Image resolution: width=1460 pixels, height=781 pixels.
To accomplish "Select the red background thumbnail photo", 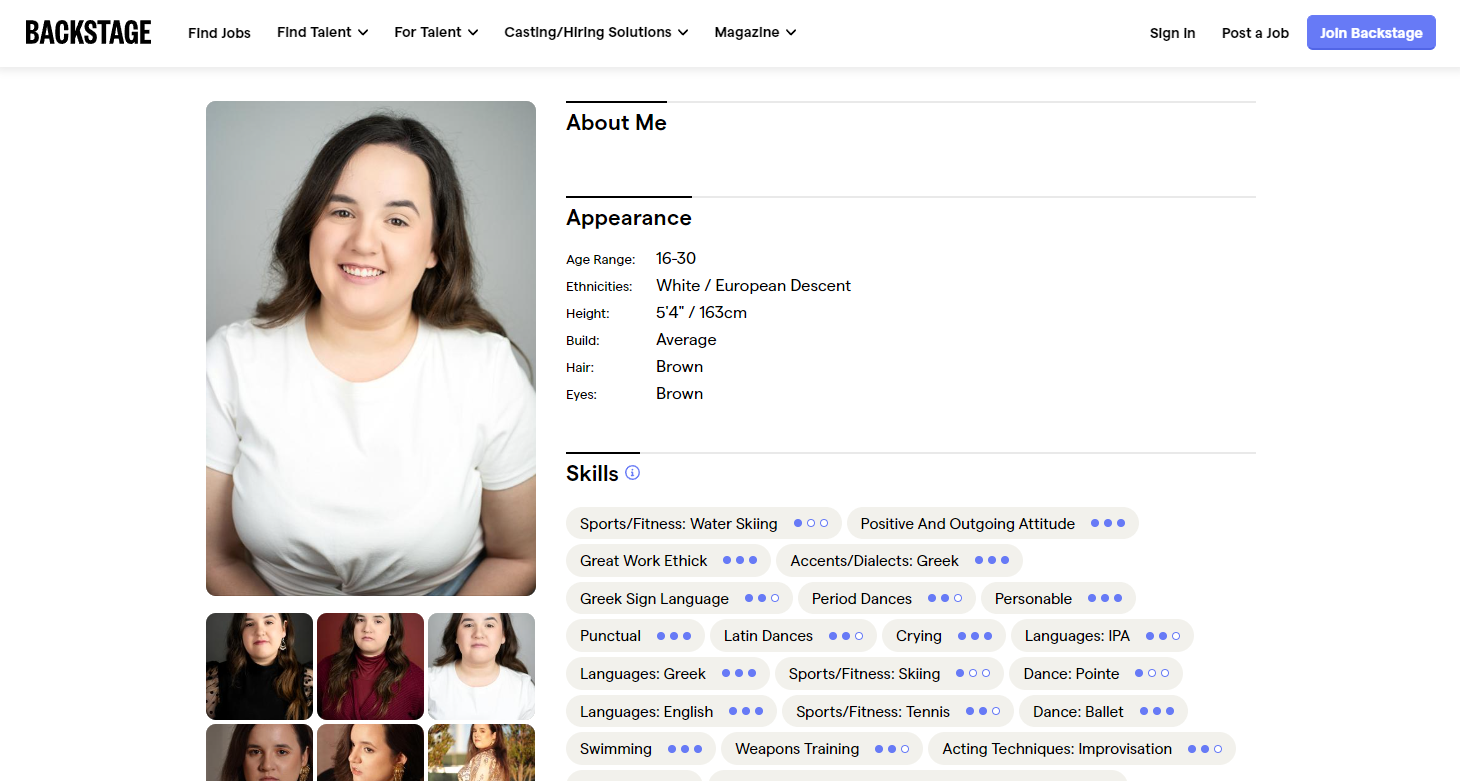I will 370,666.
